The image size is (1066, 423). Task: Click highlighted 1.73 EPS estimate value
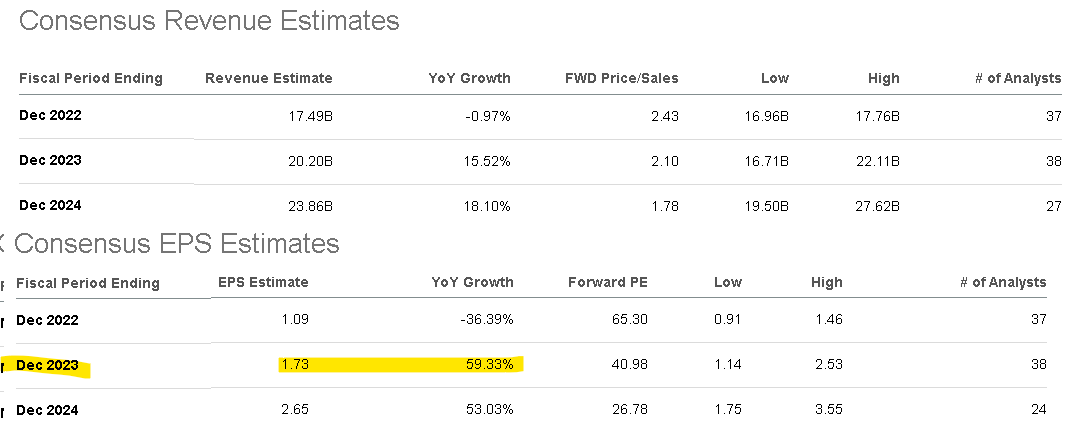coord(293,365)
